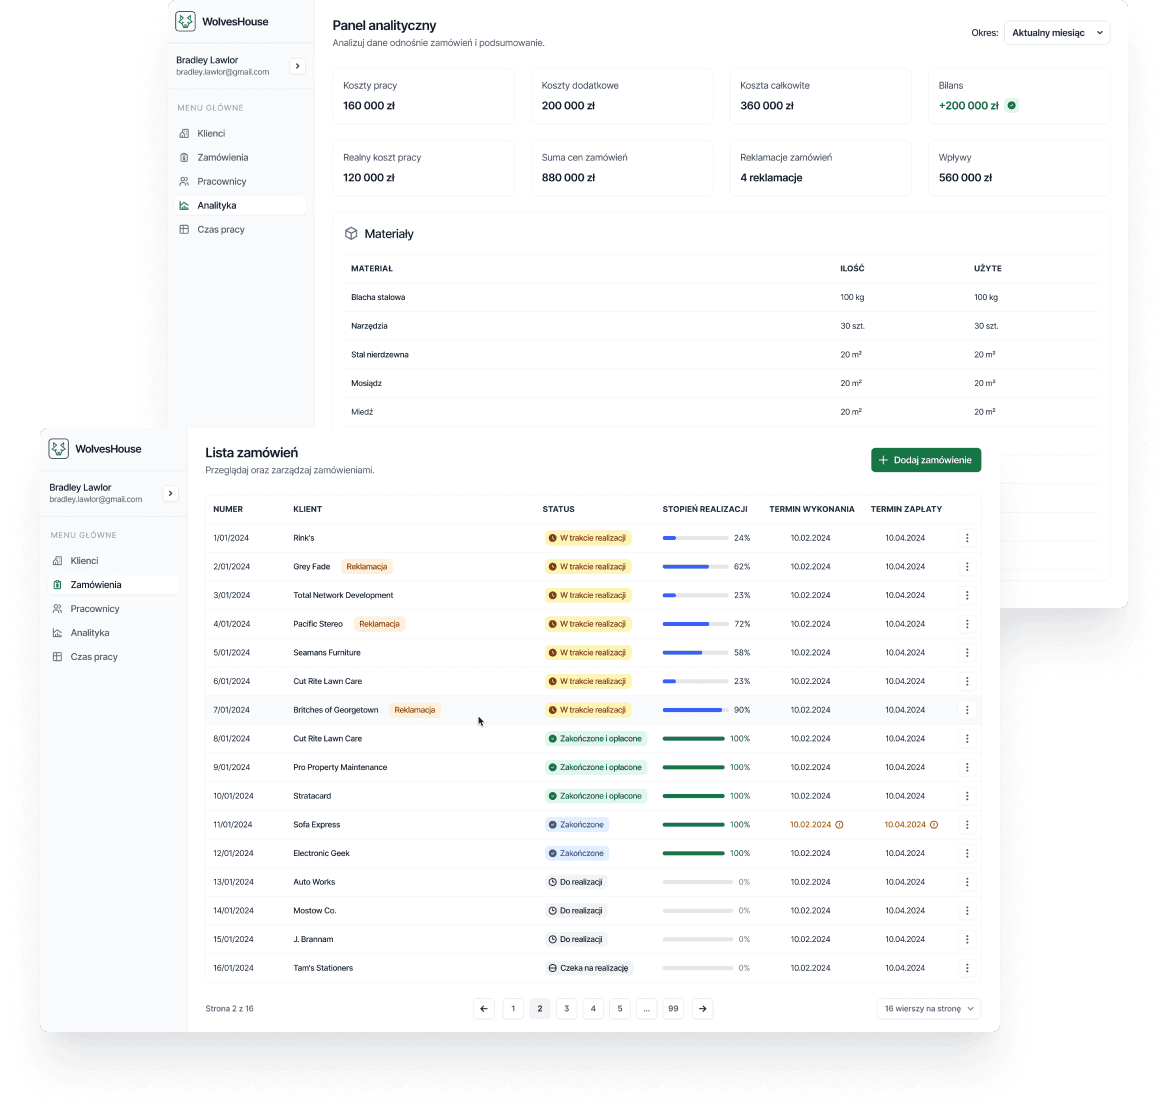Click Reklamacja tag on Grey Fade row
This screenshot has width=1168, height=1112.
click(366, 567)
